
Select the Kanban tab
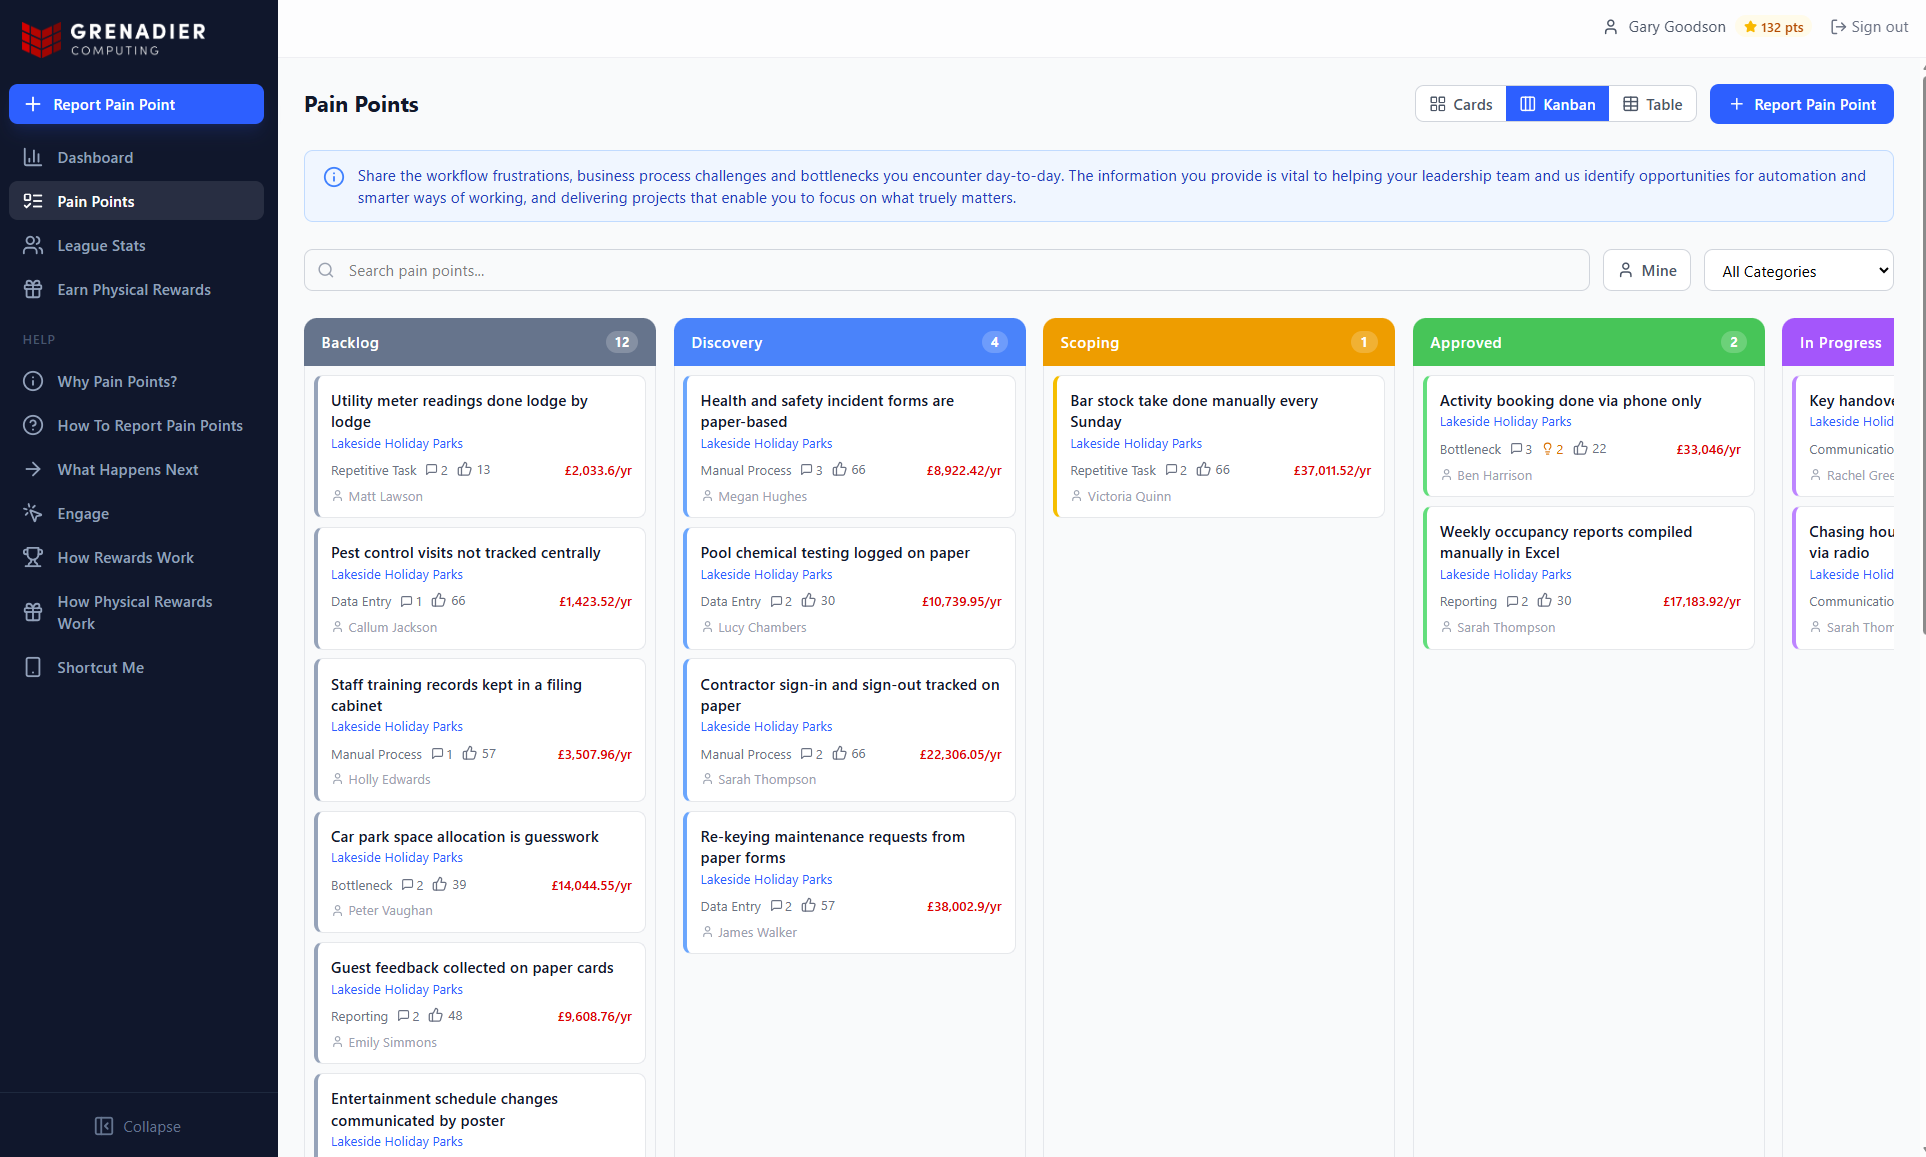click(1556, 103)
